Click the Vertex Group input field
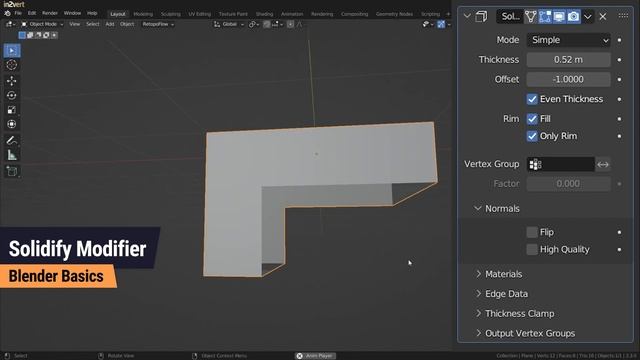The image size is (640, 360). coord(560,164)
